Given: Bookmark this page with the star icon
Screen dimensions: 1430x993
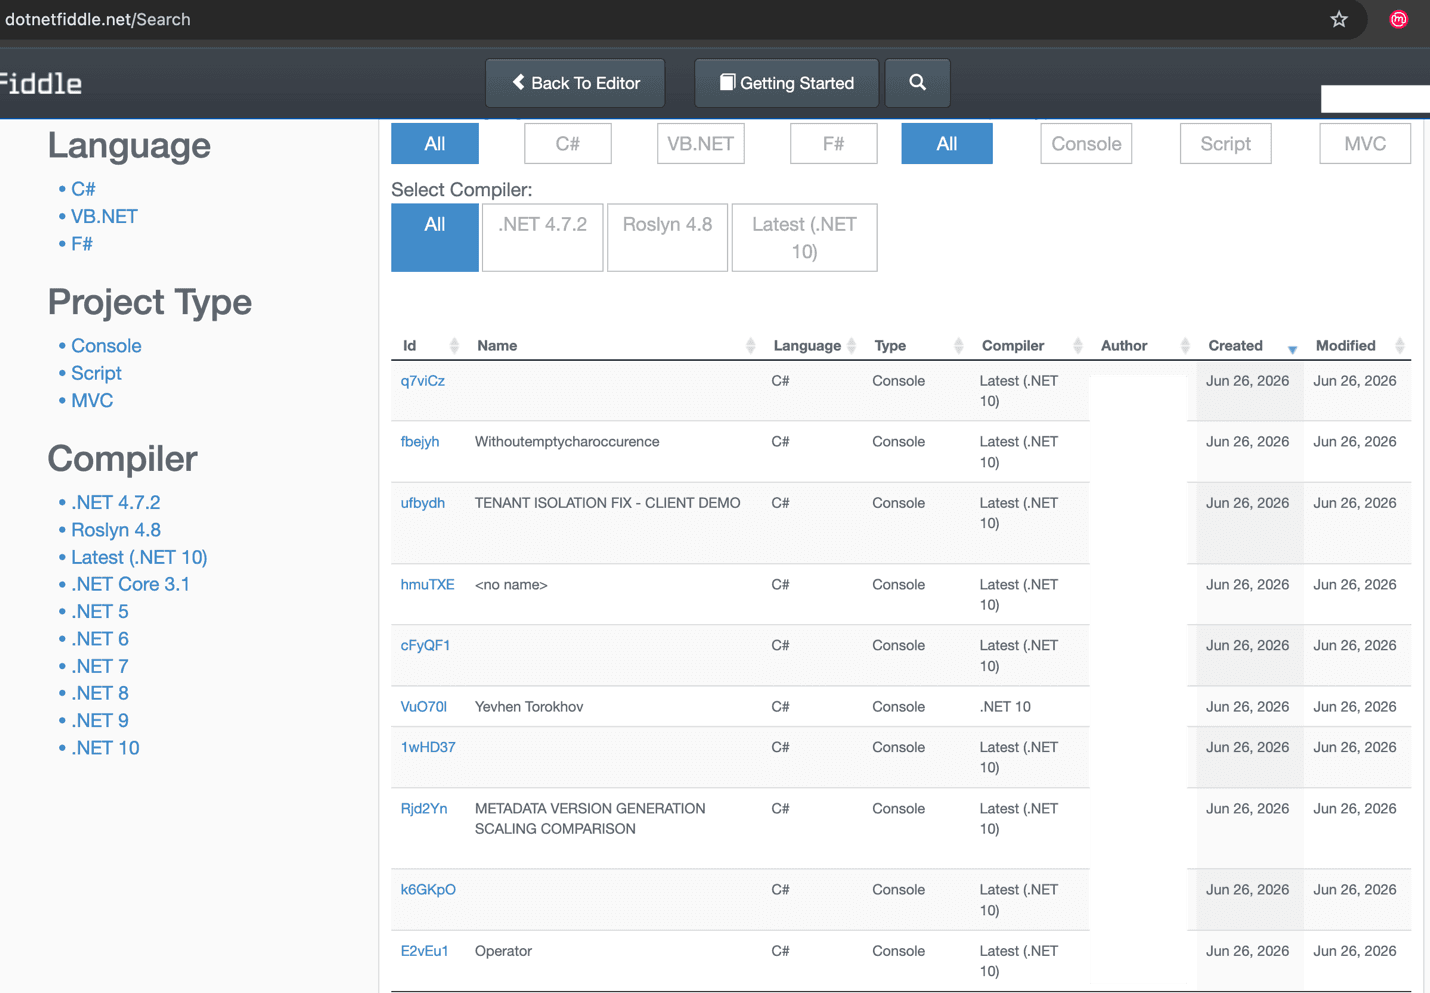Looking at the screenshot, I should (x=1339, y=19).
